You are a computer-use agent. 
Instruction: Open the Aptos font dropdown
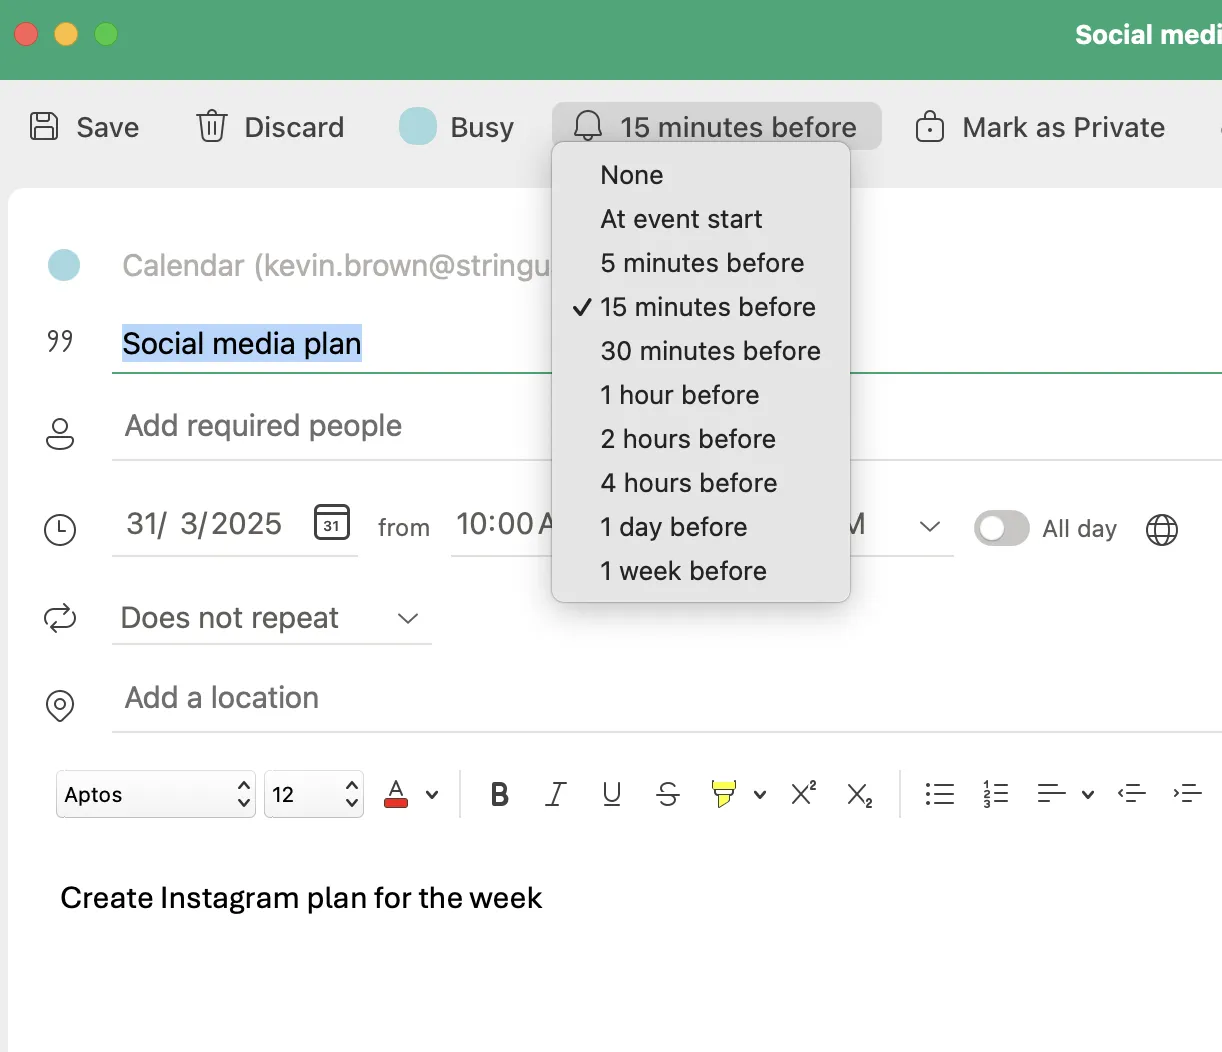click(156, 795)
